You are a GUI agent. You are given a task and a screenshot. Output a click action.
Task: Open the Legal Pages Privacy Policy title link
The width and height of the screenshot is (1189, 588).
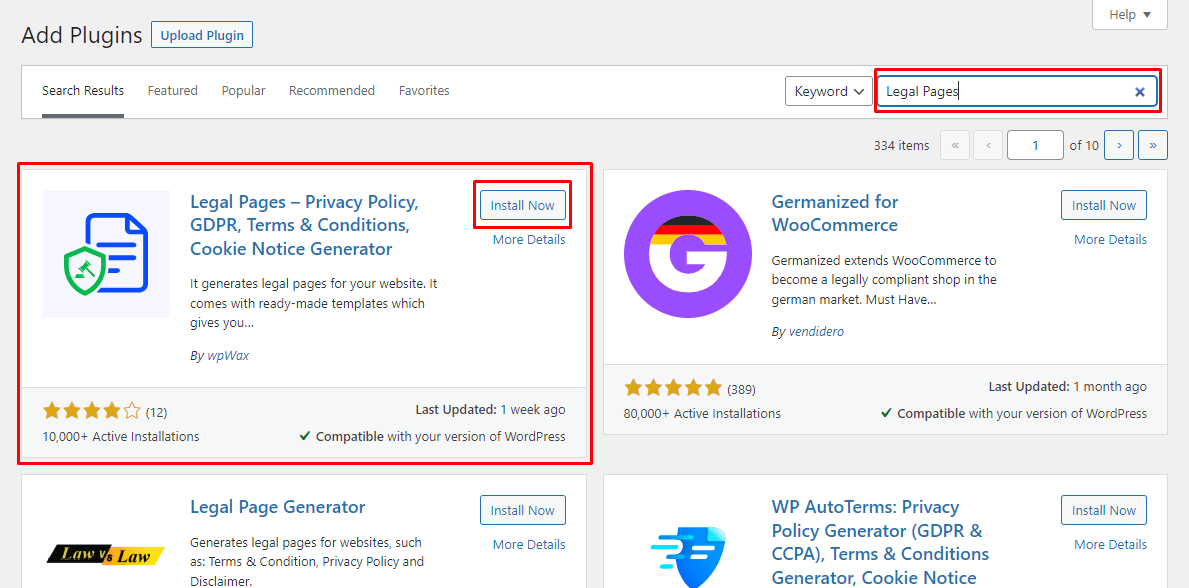click(304, 225)
